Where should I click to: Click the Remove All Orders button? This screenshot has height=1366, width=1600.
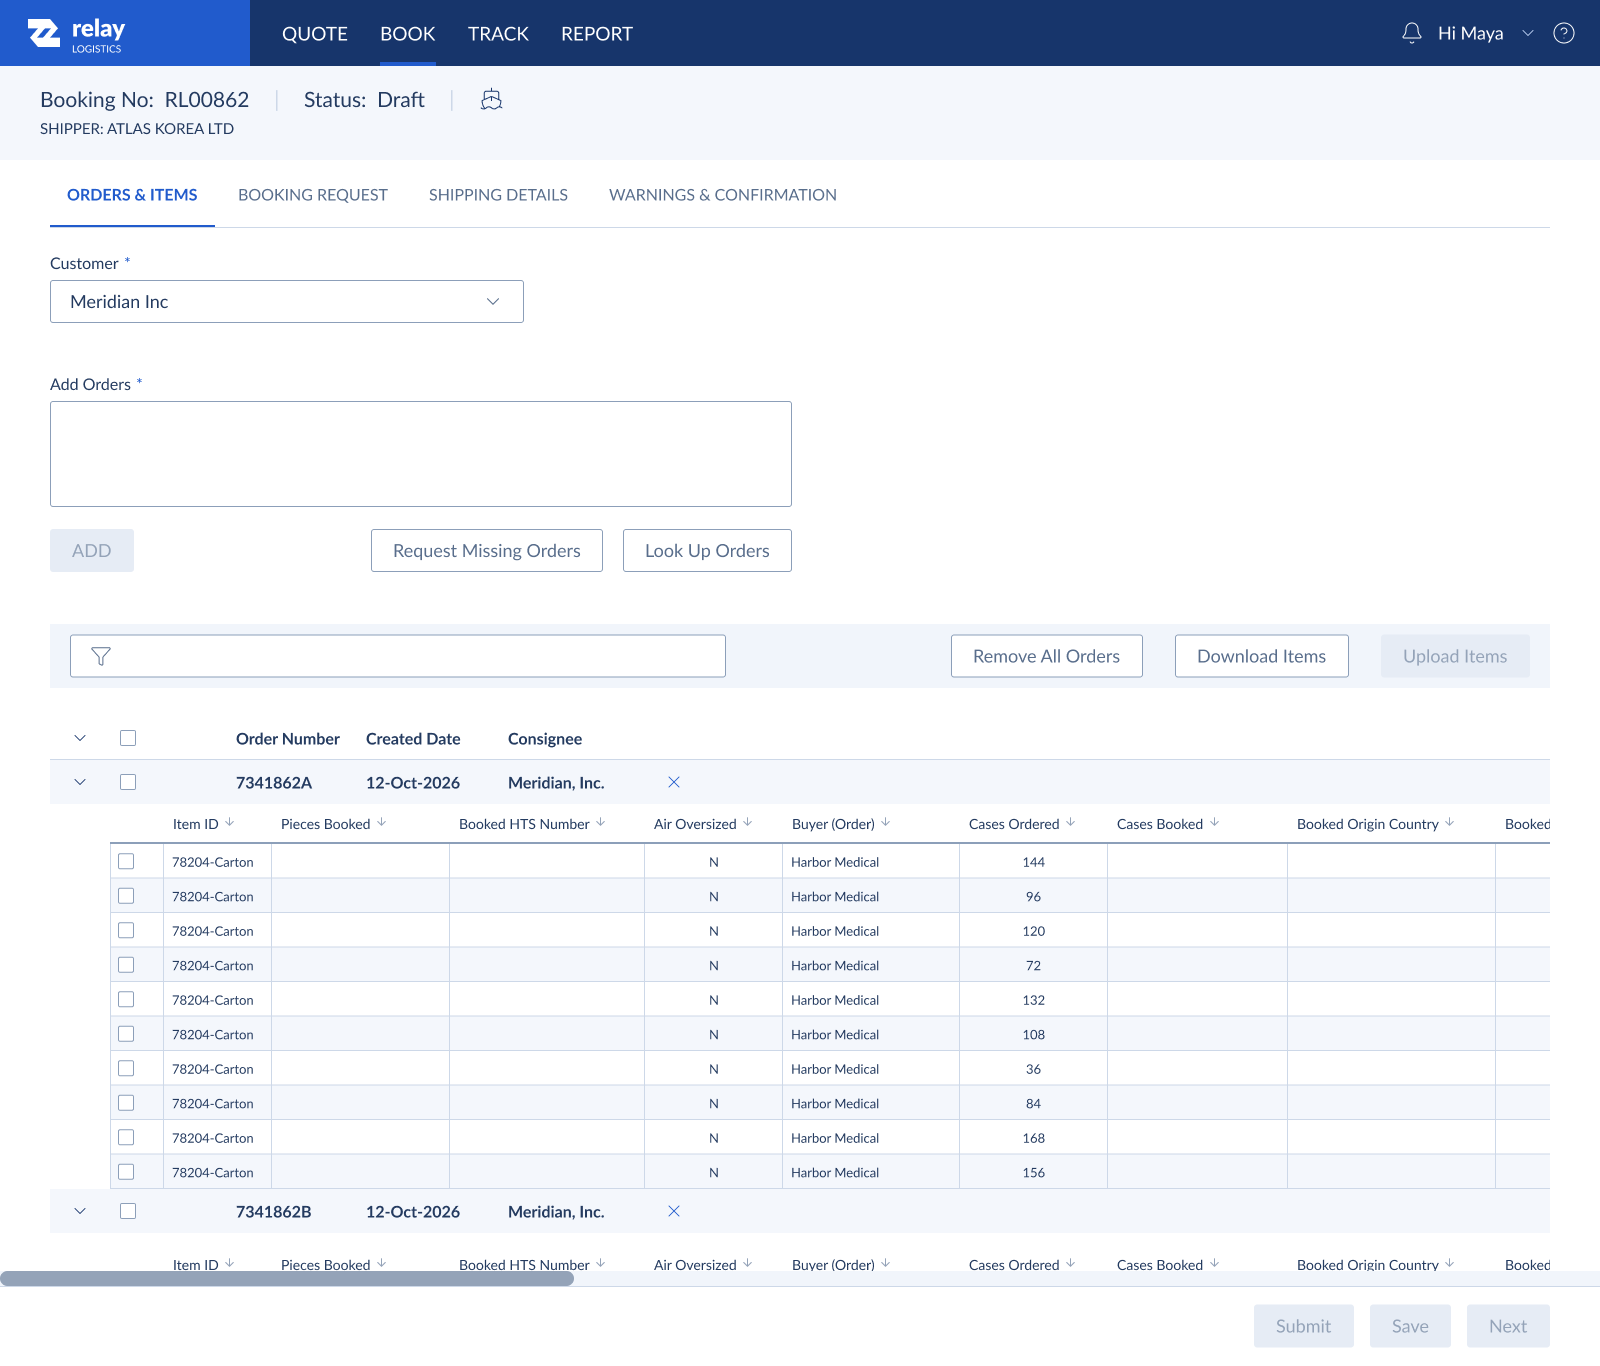tap(1047, 656)
